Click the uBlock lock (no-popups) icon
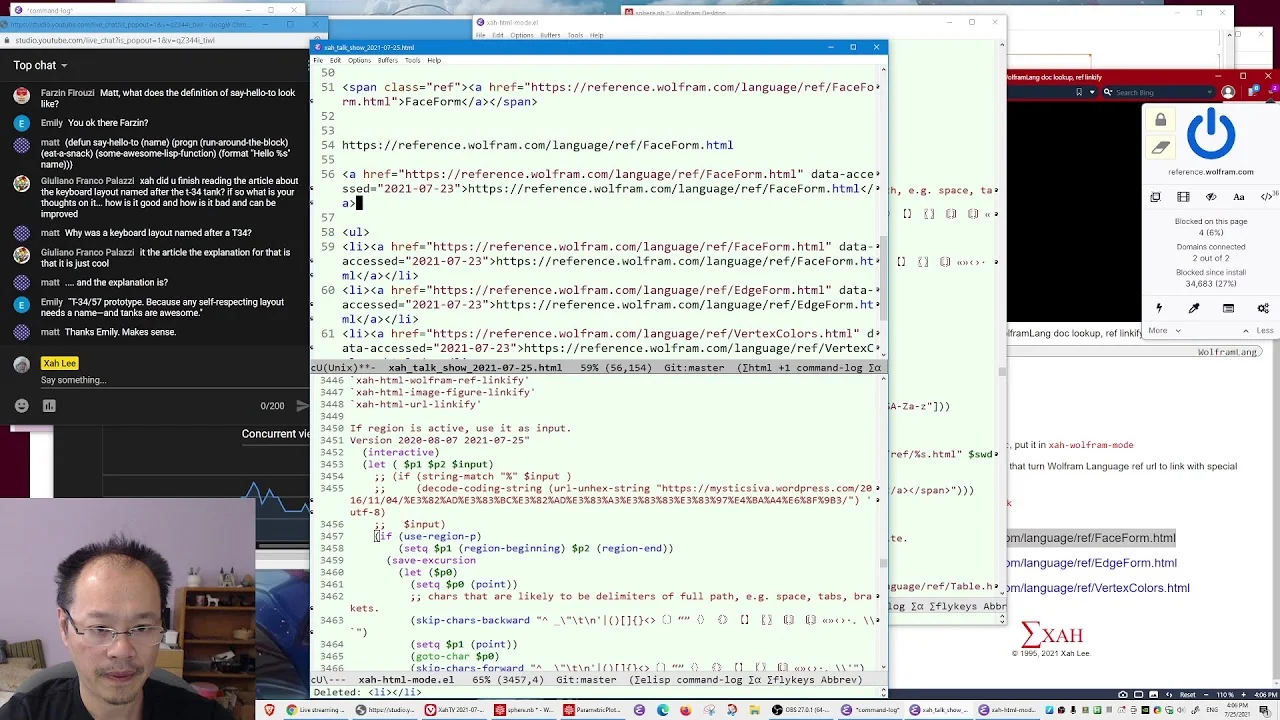 click(x=1160, y=121)
